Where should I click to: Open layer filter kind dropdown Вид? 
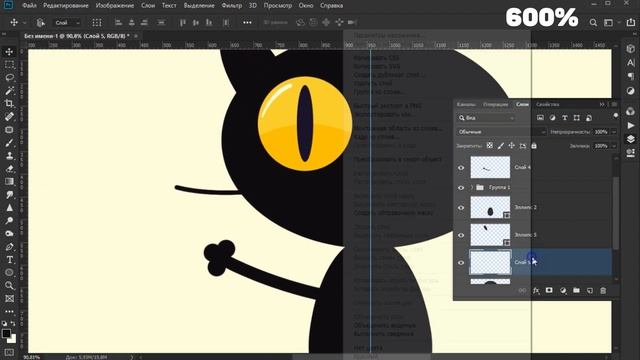click(487, 118)
